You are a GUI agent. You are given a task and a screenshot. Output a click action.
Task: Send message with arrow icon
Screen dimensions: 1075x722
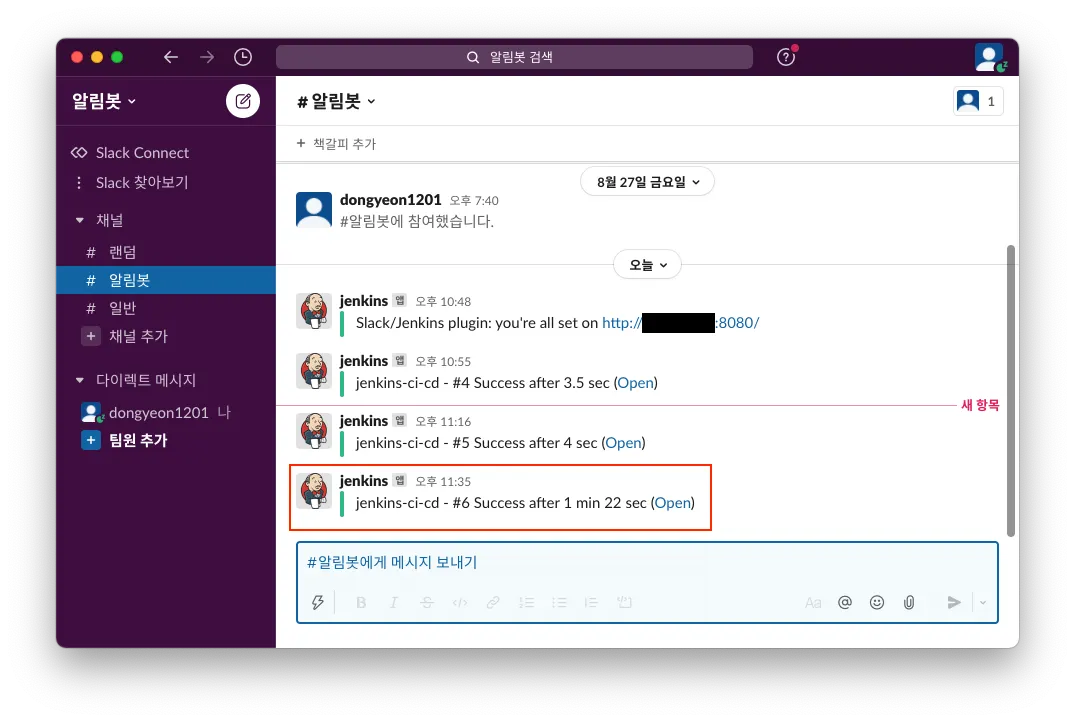pyautogui.click(x=954, y=602)
